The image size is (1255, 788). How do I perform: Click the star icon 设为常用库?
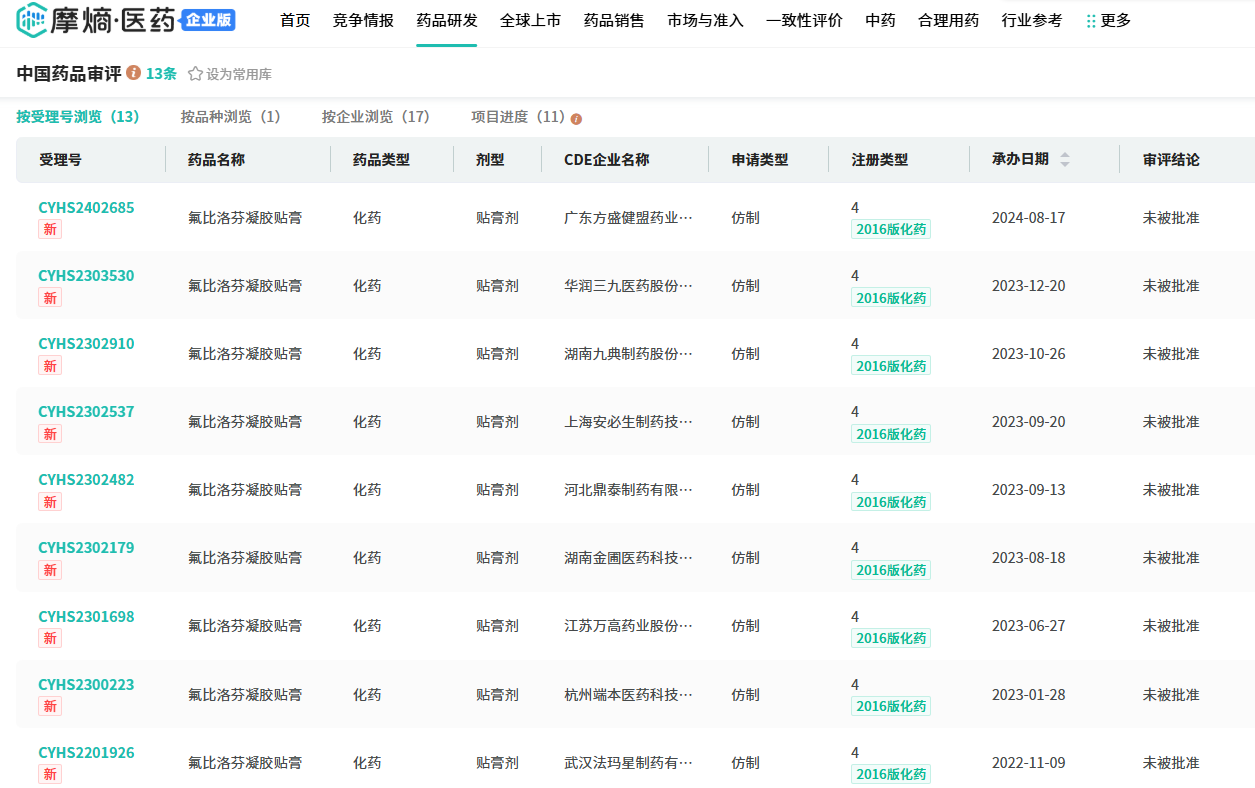point(195,74)
